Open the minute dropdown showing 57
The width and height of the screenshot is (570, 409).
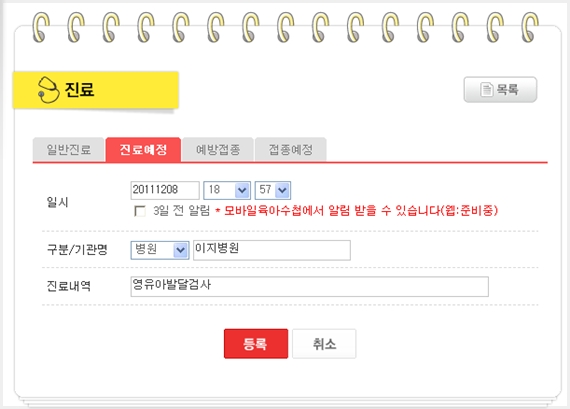coord(273,190)
